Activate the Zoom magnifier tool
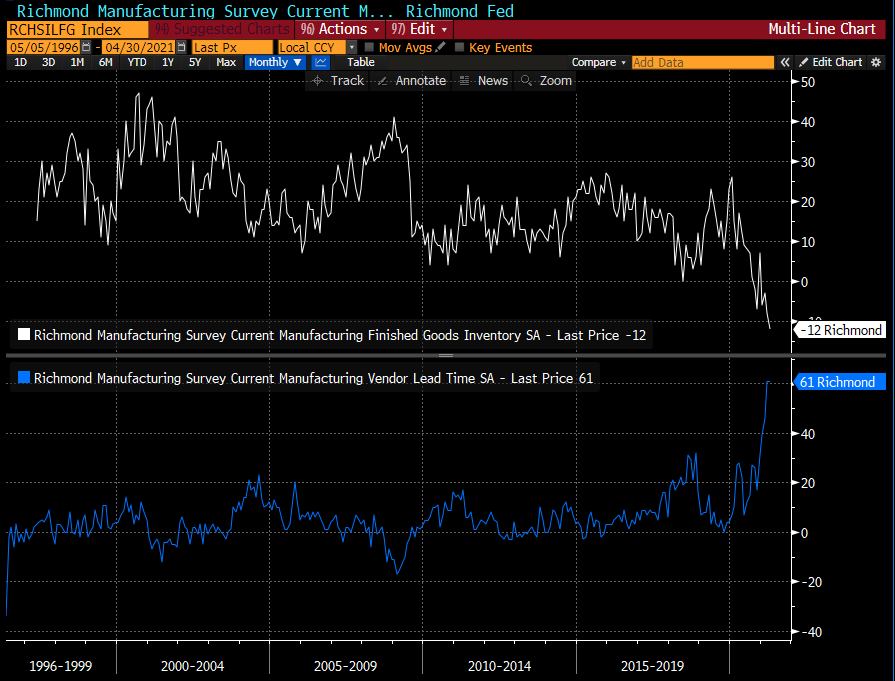This screenshot has width=895, height=681. coord(546,81)
